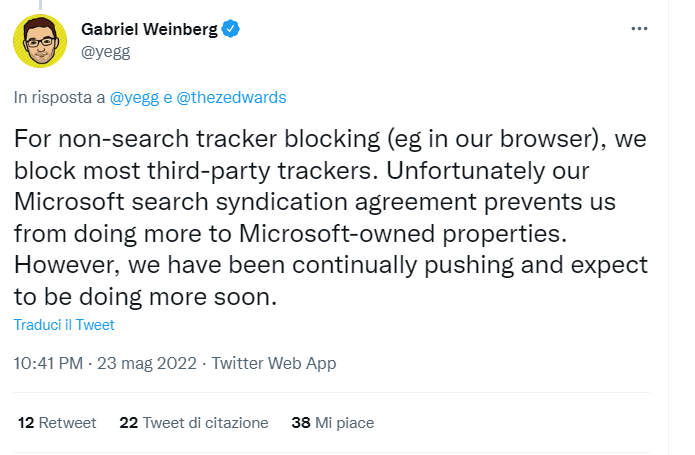Show the 22 Tweet di citazione
This screenshot has height=455, width=695.
(x=194, y=423)
